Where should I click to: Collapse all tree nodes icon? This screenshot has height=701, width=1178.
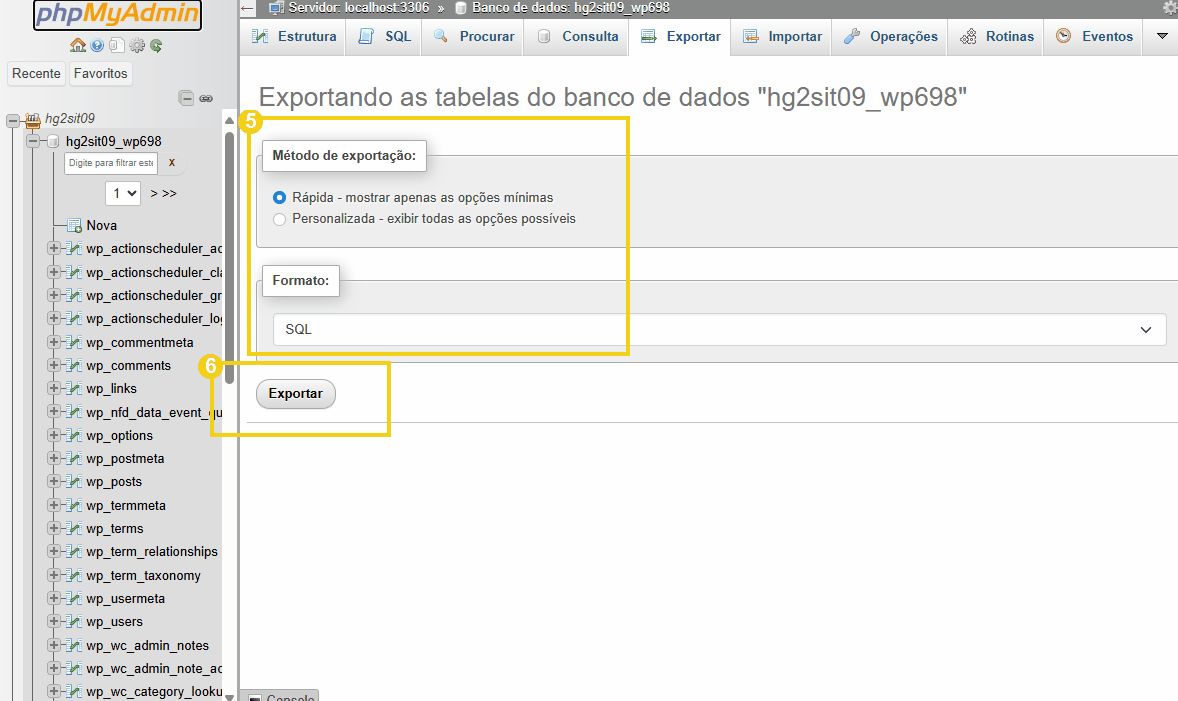186,98
